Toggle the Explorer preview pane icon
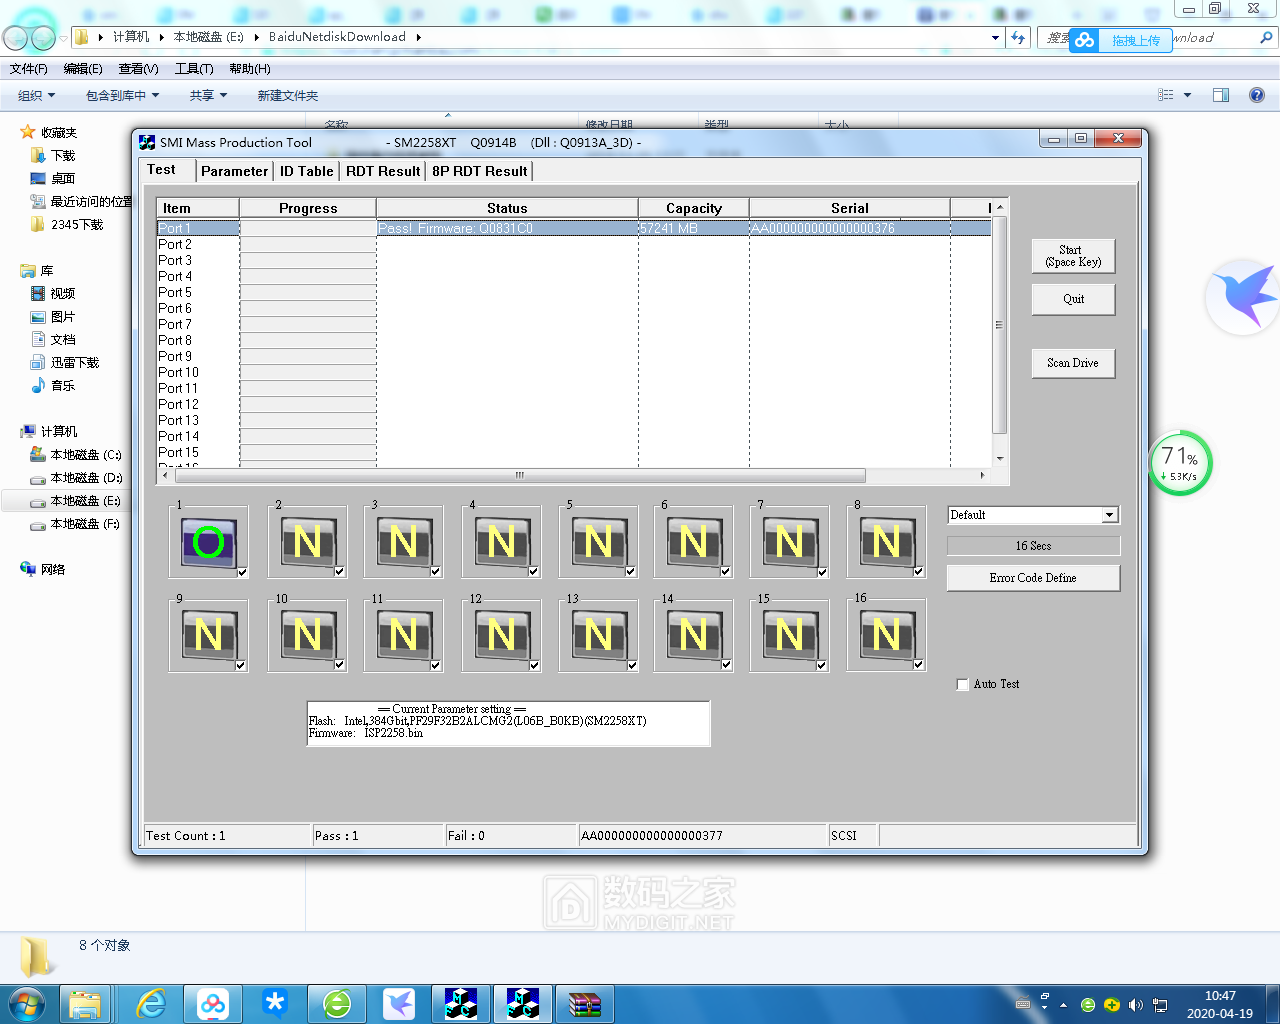 [x=1221, y=95]
